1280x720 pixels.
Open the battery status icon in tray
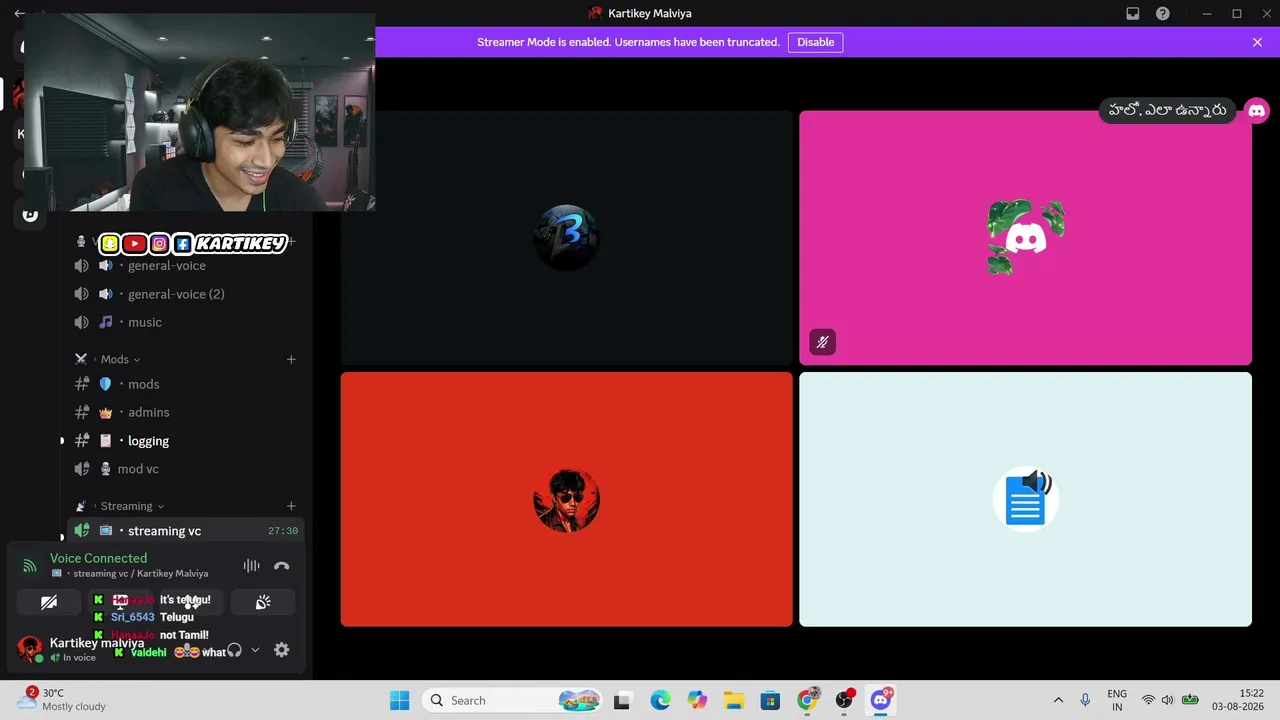click(x=1190, y=700)
